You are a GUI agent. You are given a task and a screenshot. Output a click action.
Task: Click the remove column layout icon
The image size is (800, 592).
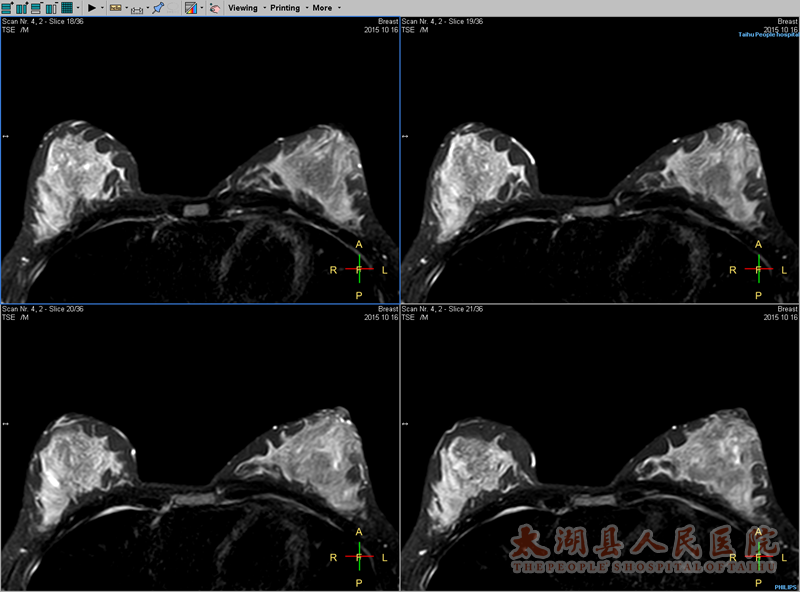(51, 8)
